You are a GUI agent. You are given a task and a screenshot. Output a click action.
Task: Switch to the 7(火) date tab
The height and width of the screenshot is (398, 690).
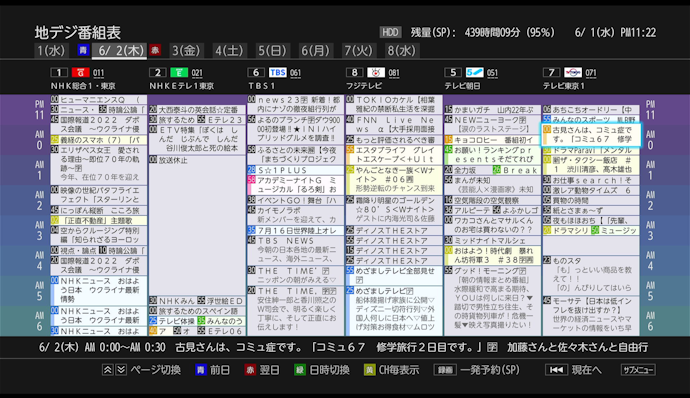359,51
